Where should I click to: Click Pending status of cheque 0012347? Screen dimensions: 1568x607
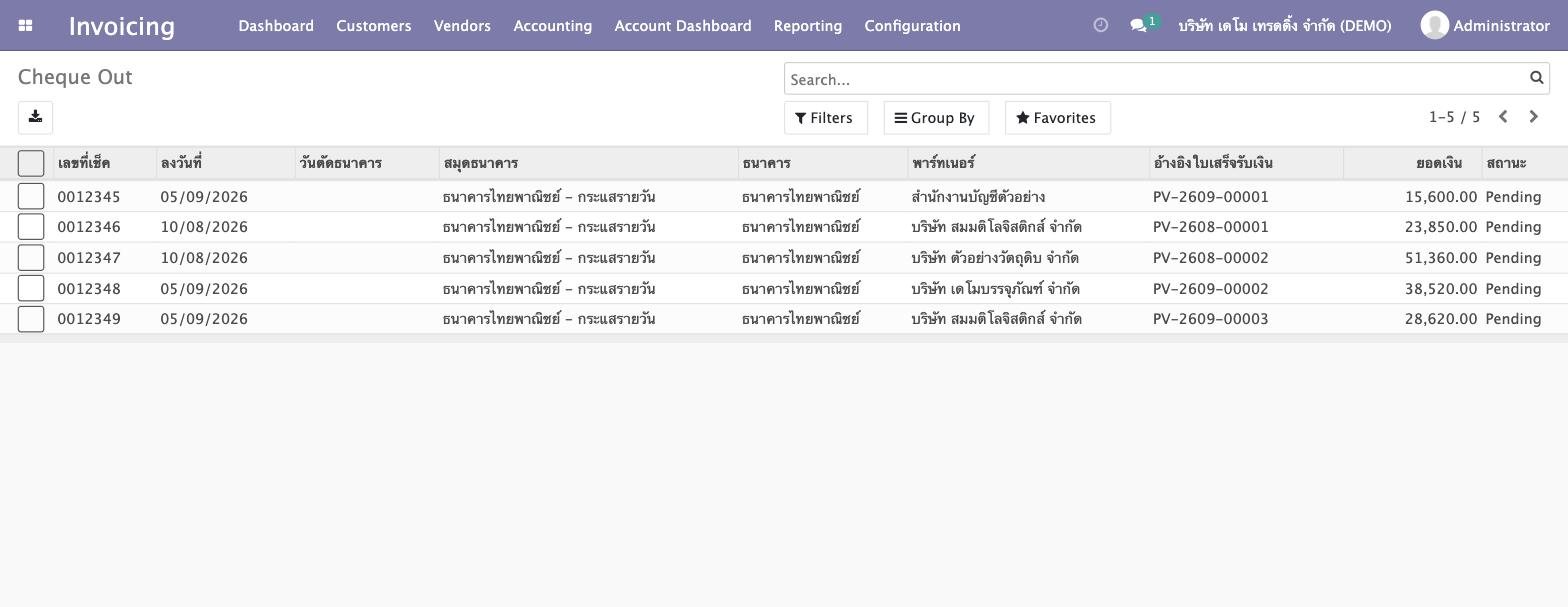pyautogui.click(x=1513, y=258)
